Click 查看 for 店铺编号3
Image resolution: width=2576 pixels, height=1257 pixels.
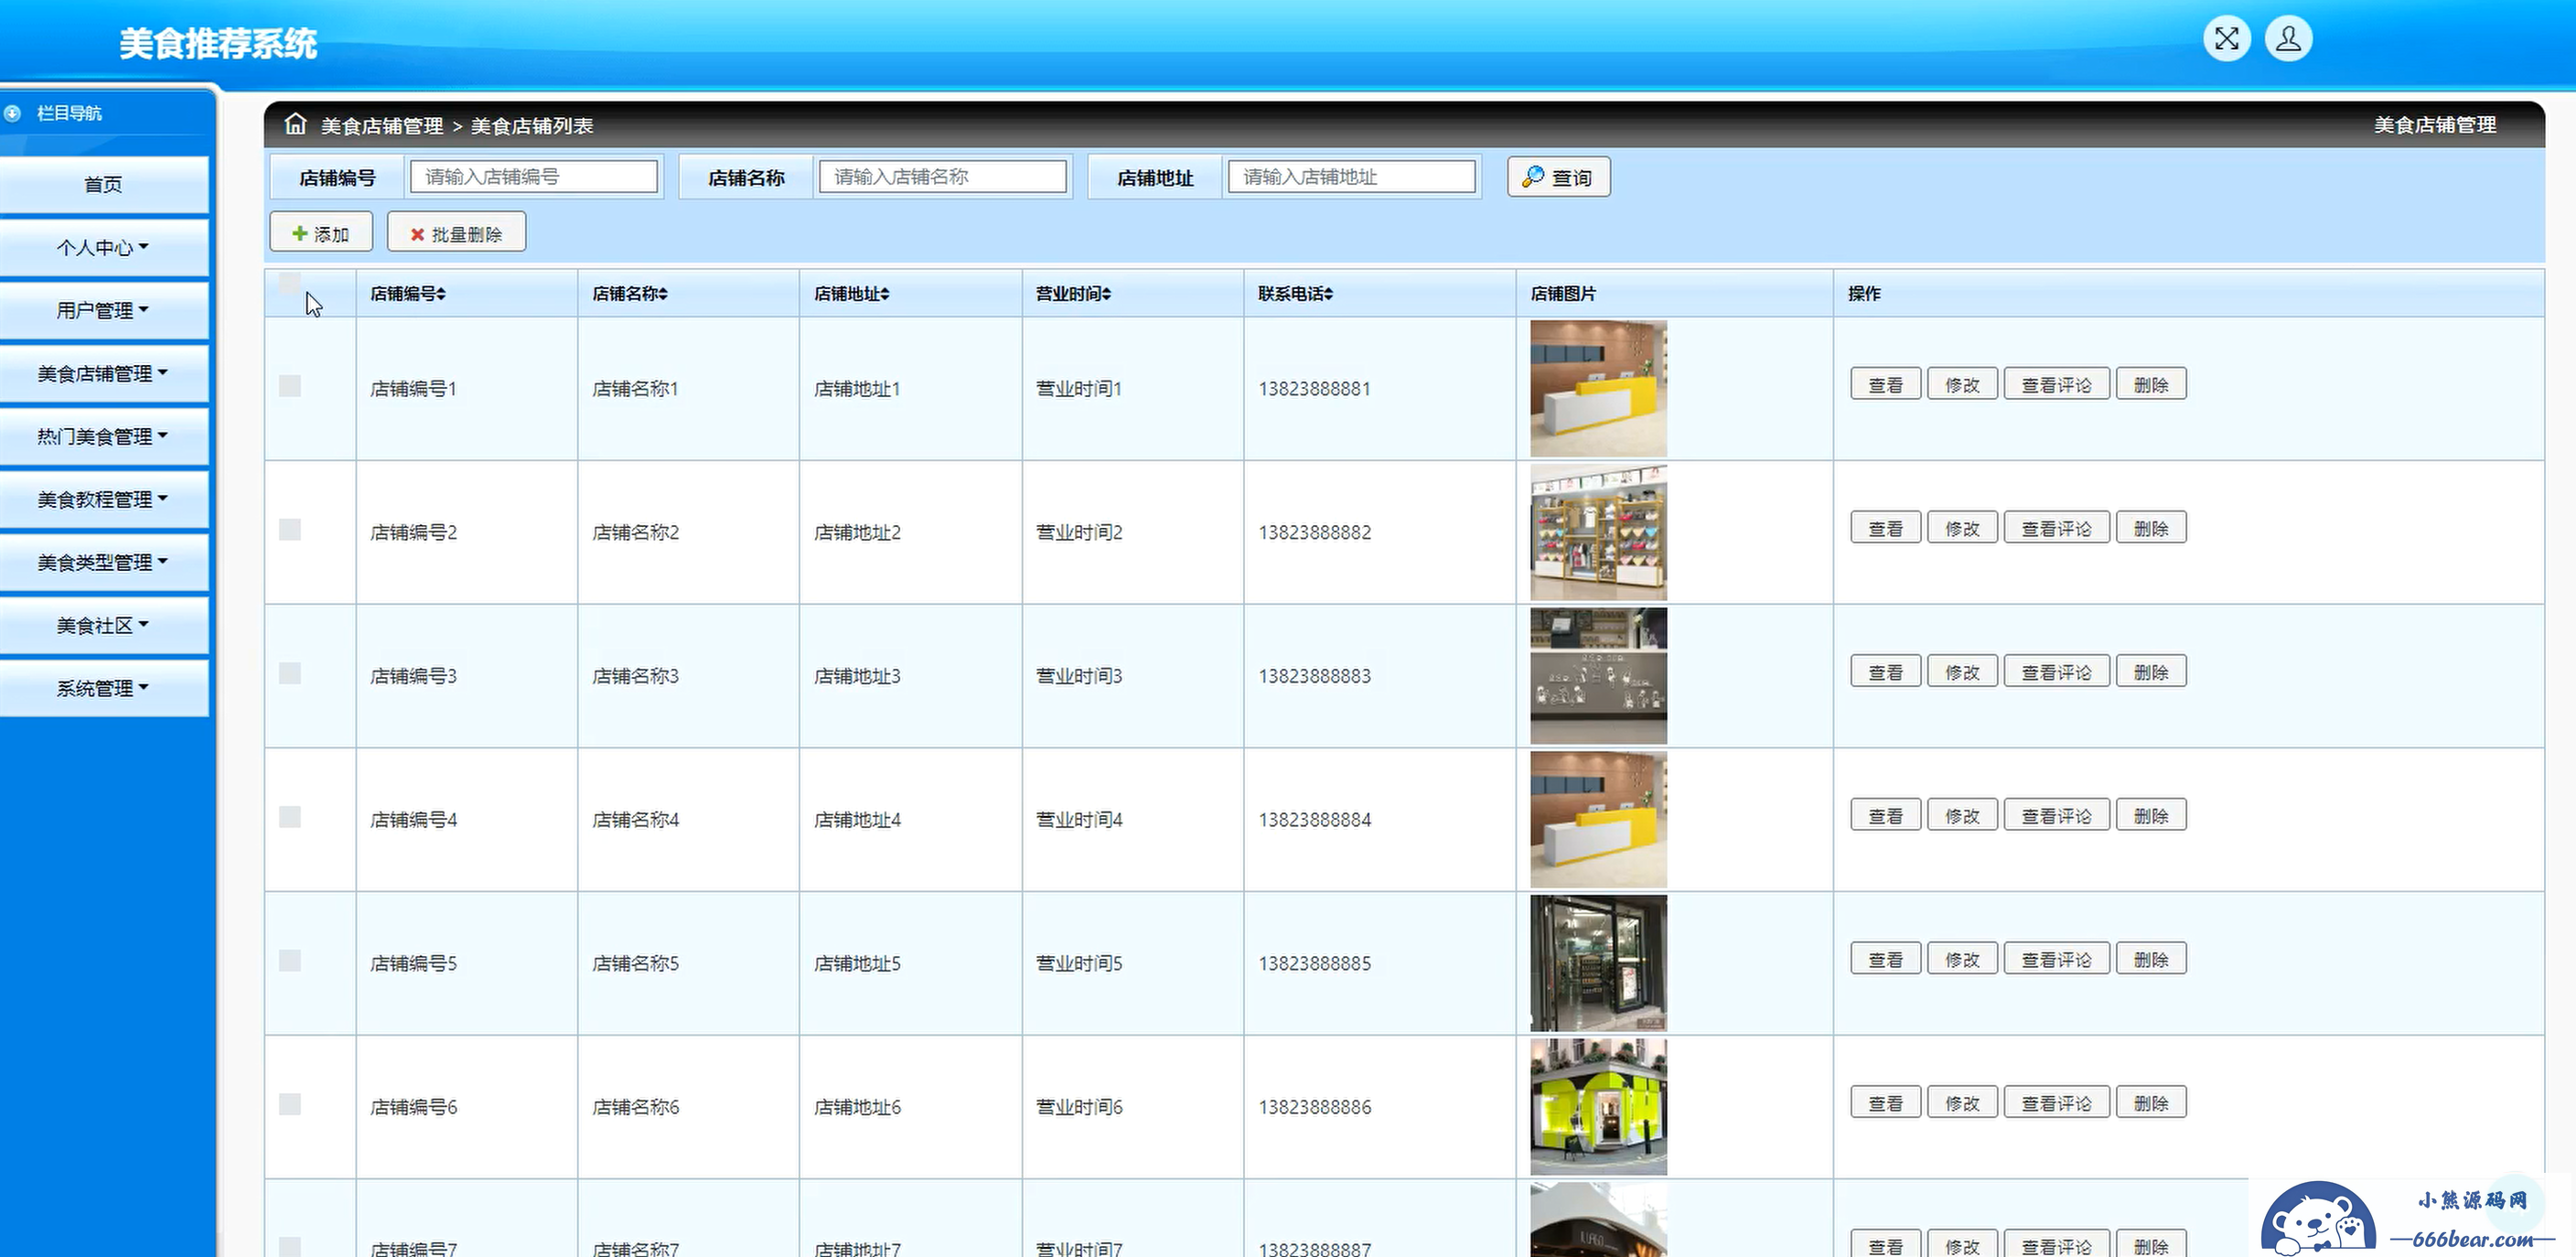tap(1885, 672)
